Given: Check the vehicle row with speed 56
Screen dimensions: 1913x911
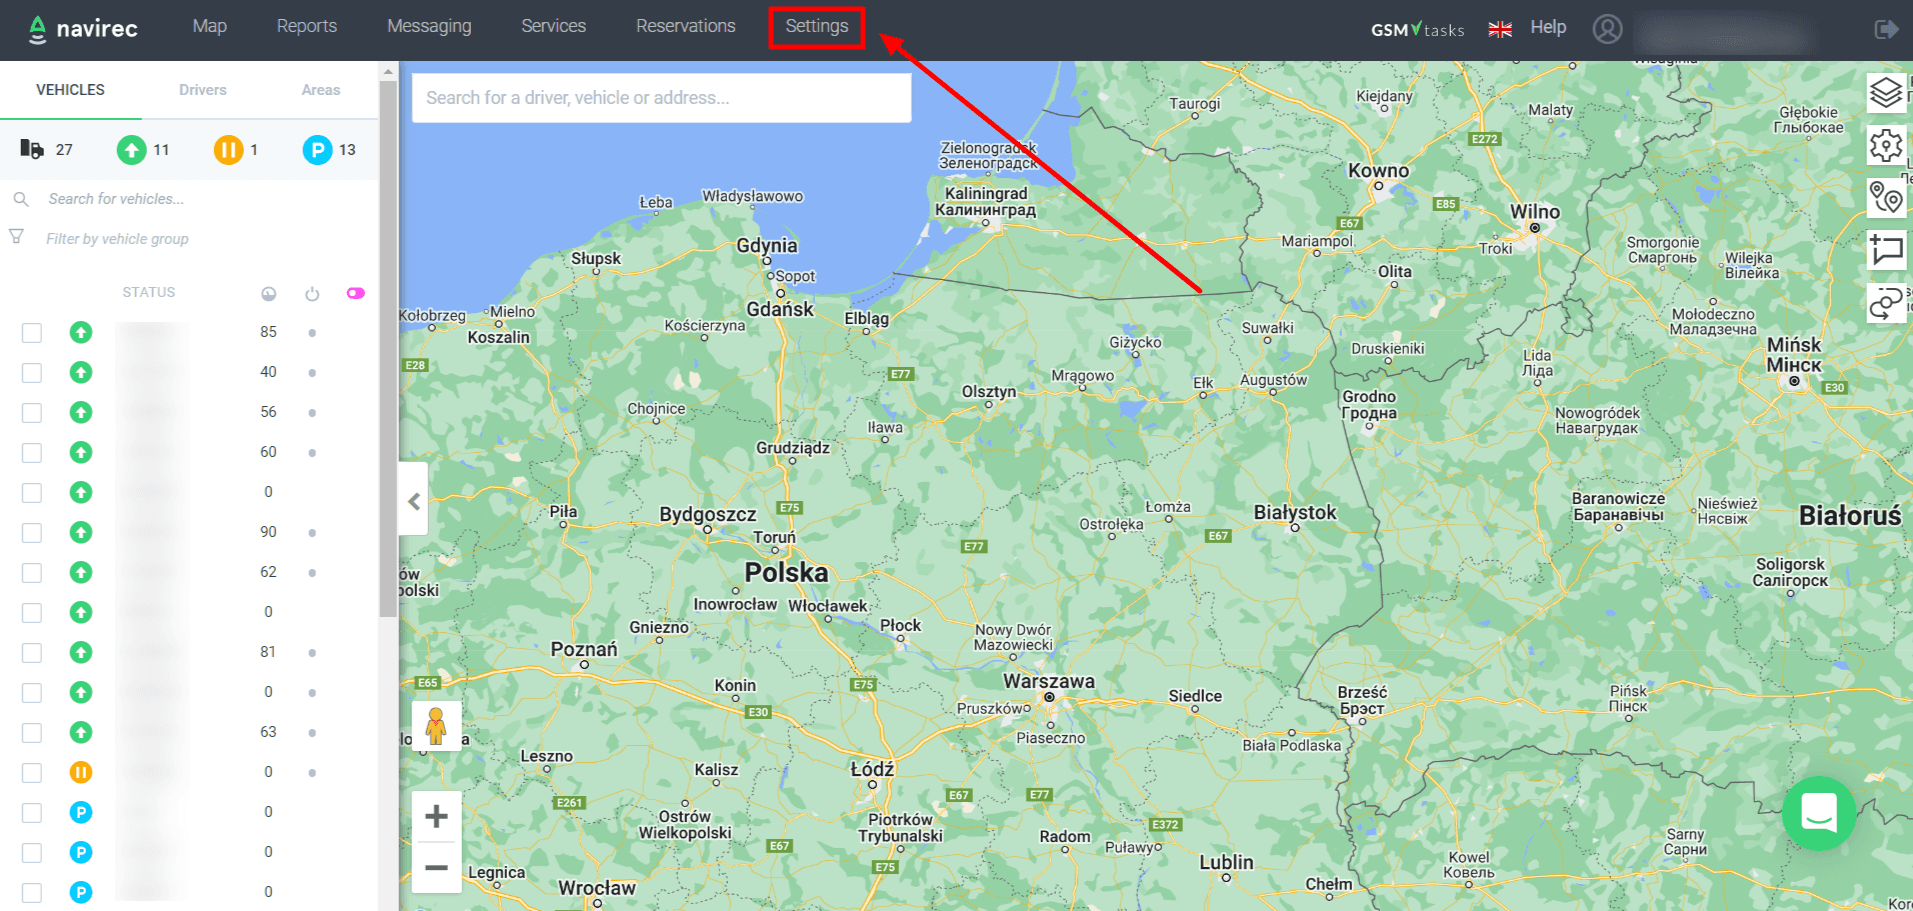Looking at the screenshot, I should point(32,413).
